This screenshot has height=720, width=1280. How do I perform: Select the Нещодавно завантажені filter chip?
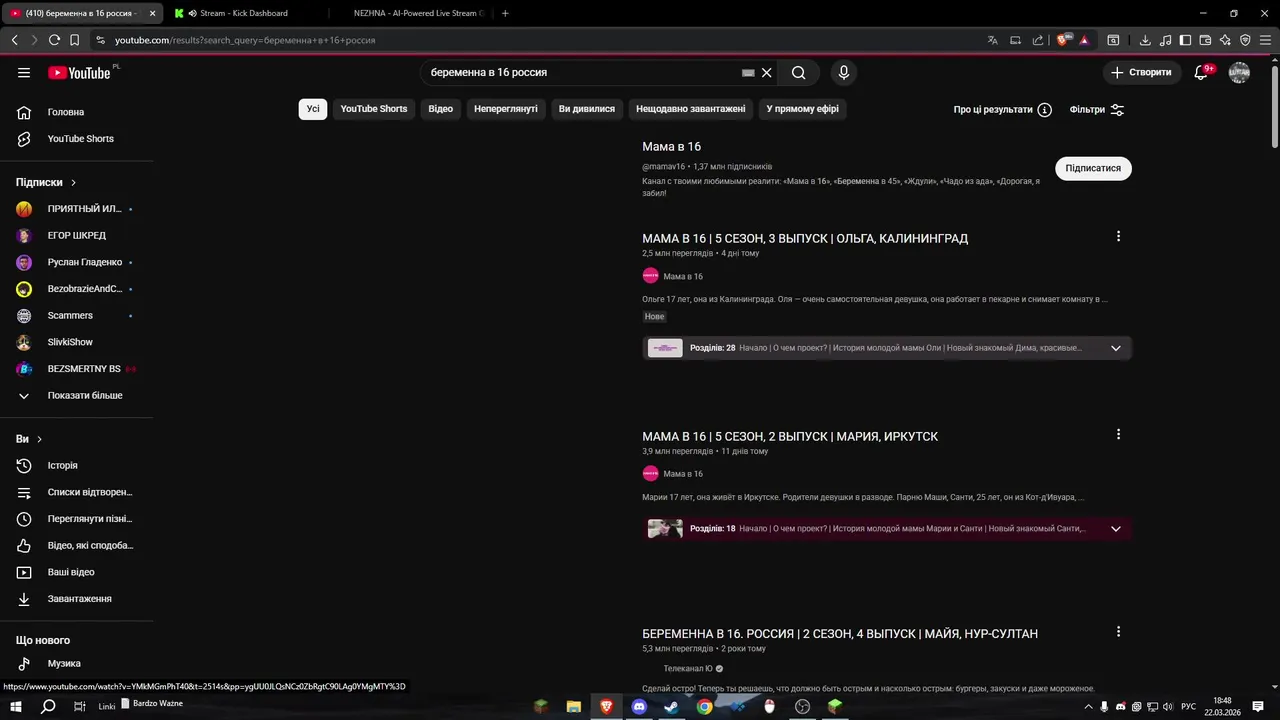coord(691,109)
